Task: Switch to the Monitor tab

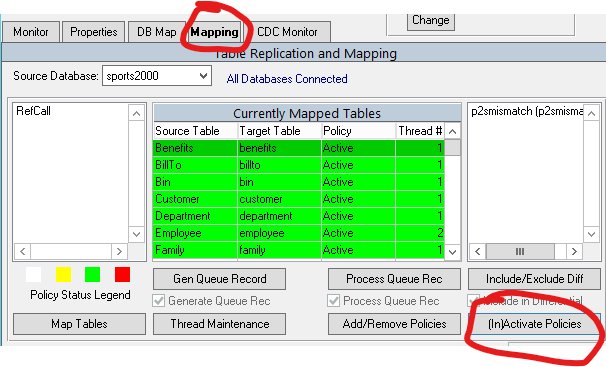Action: click(x=31, y=32)
